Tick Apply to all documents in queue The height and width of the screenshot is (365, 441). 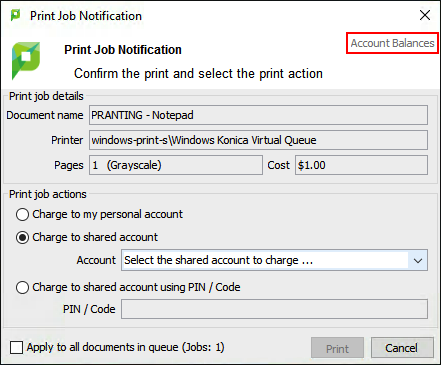17,347
